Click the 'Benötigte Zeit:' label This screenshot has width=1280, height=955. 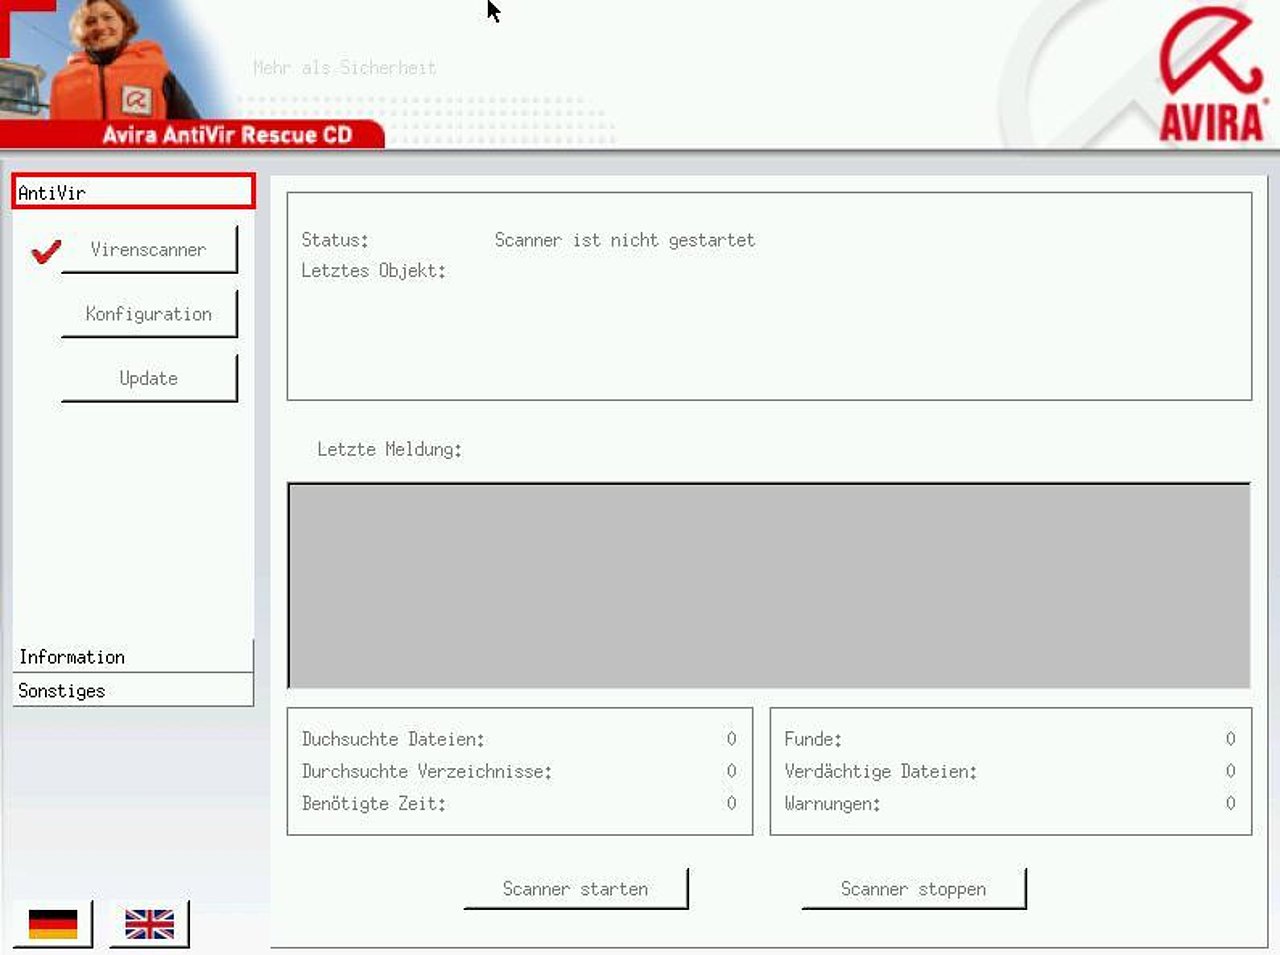coord(374,804)
